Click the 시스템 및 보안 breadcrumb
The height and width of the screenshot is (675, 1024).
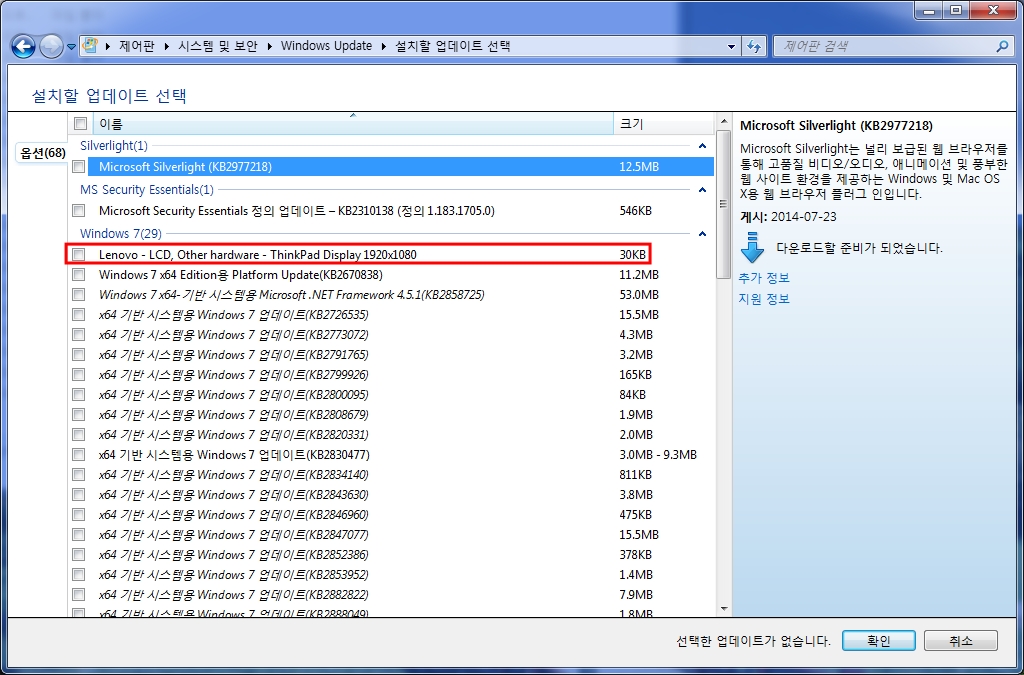point(218,46)
